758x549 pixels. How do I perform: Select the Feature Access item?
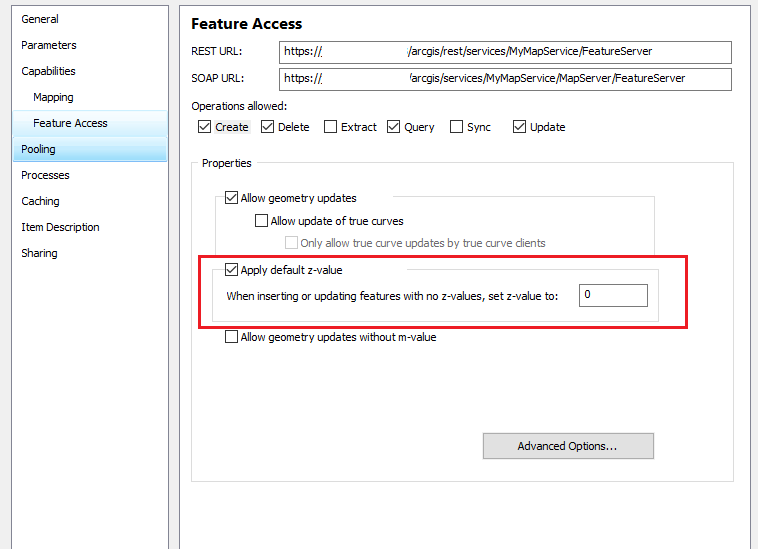pyautogui.click(x=70, y=123)
